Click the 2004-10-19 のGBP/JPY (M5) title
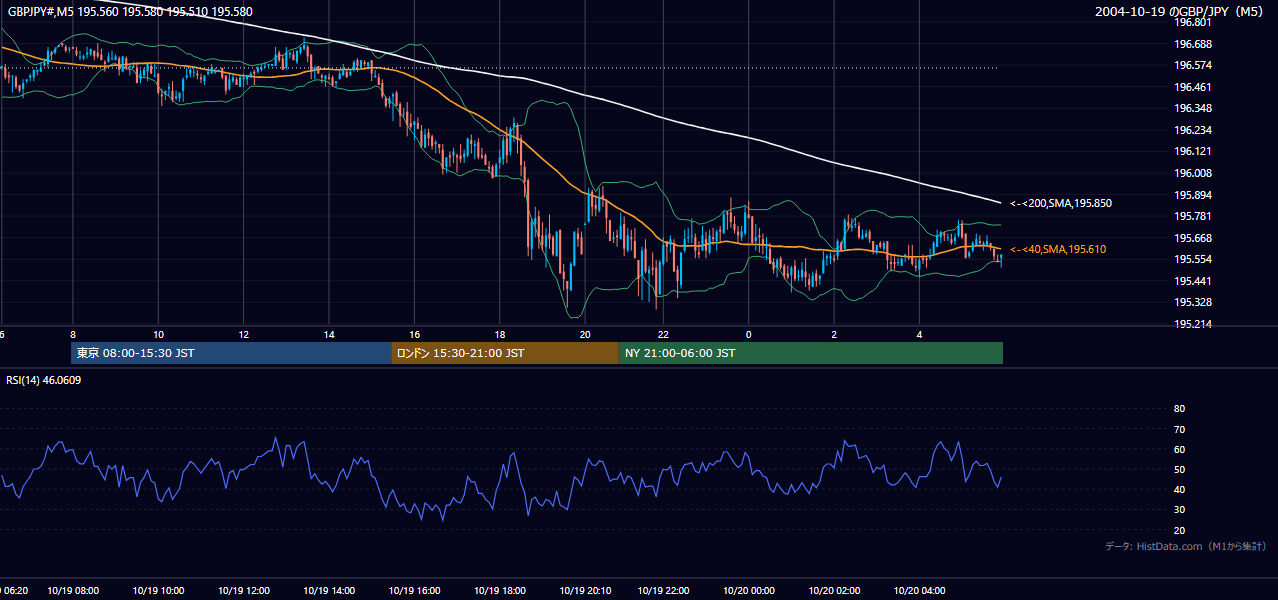 [x=1180, y=11]
